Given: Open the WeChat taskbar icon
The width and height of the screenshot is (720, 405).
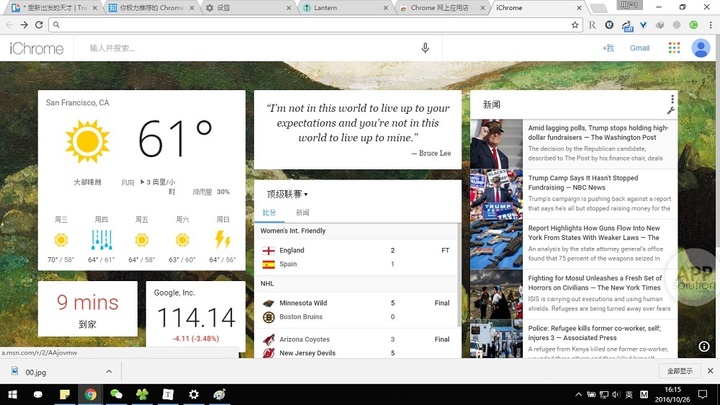Looking at the screenshot, I should pyautogui.click(x=116, y=394).
